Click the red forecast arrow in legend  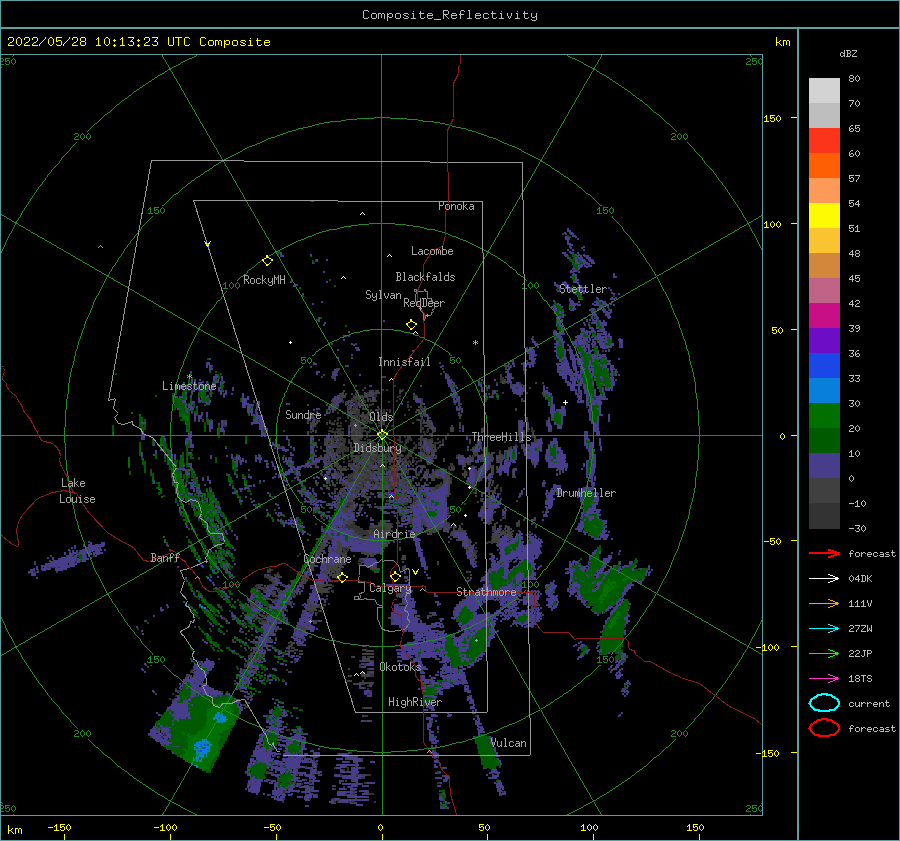pyautogui.click(x=824, y=553)
